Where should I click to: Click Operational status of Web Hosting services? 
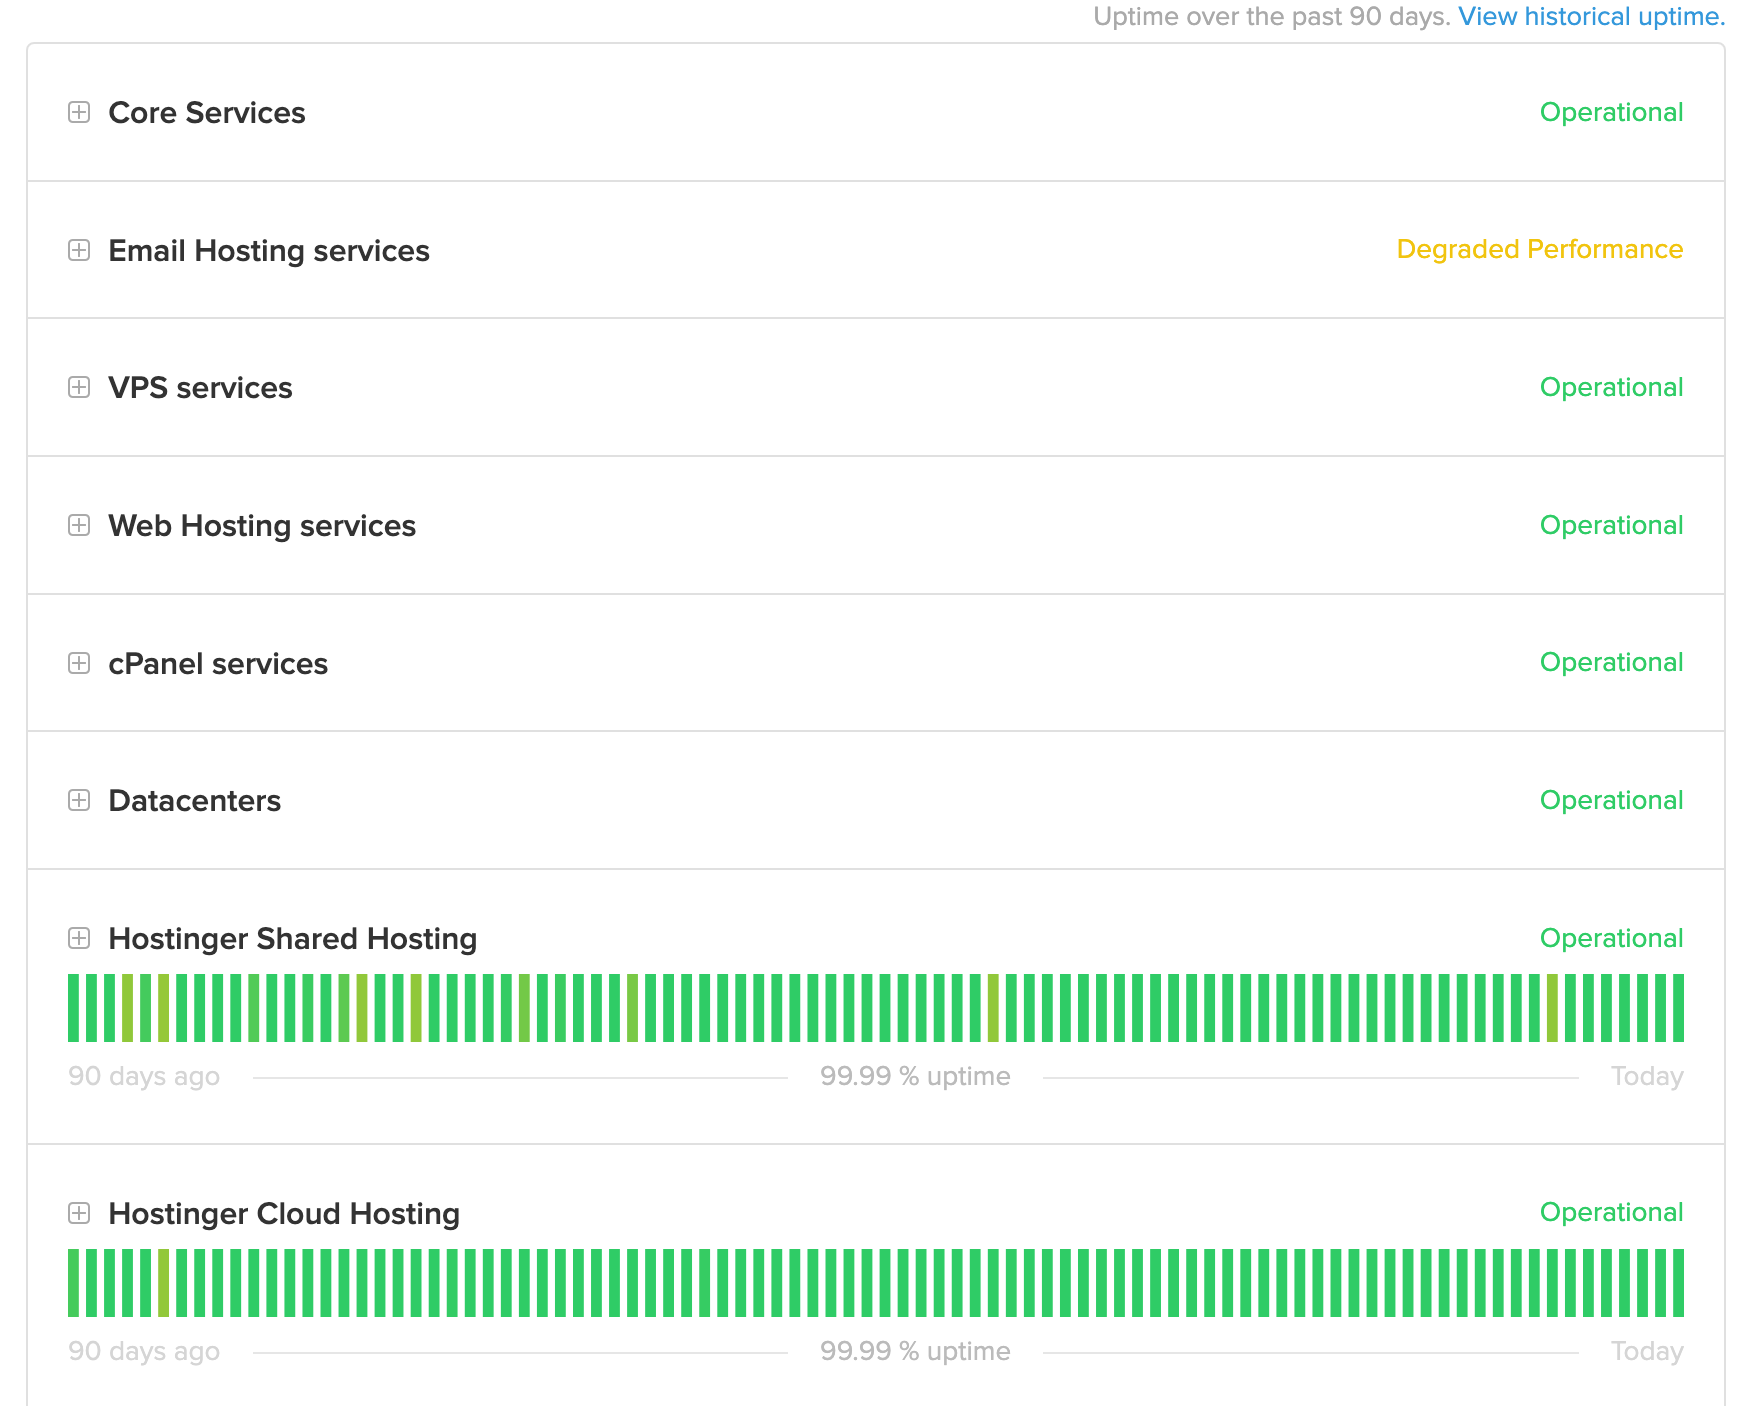click(x=1611, y=525)
